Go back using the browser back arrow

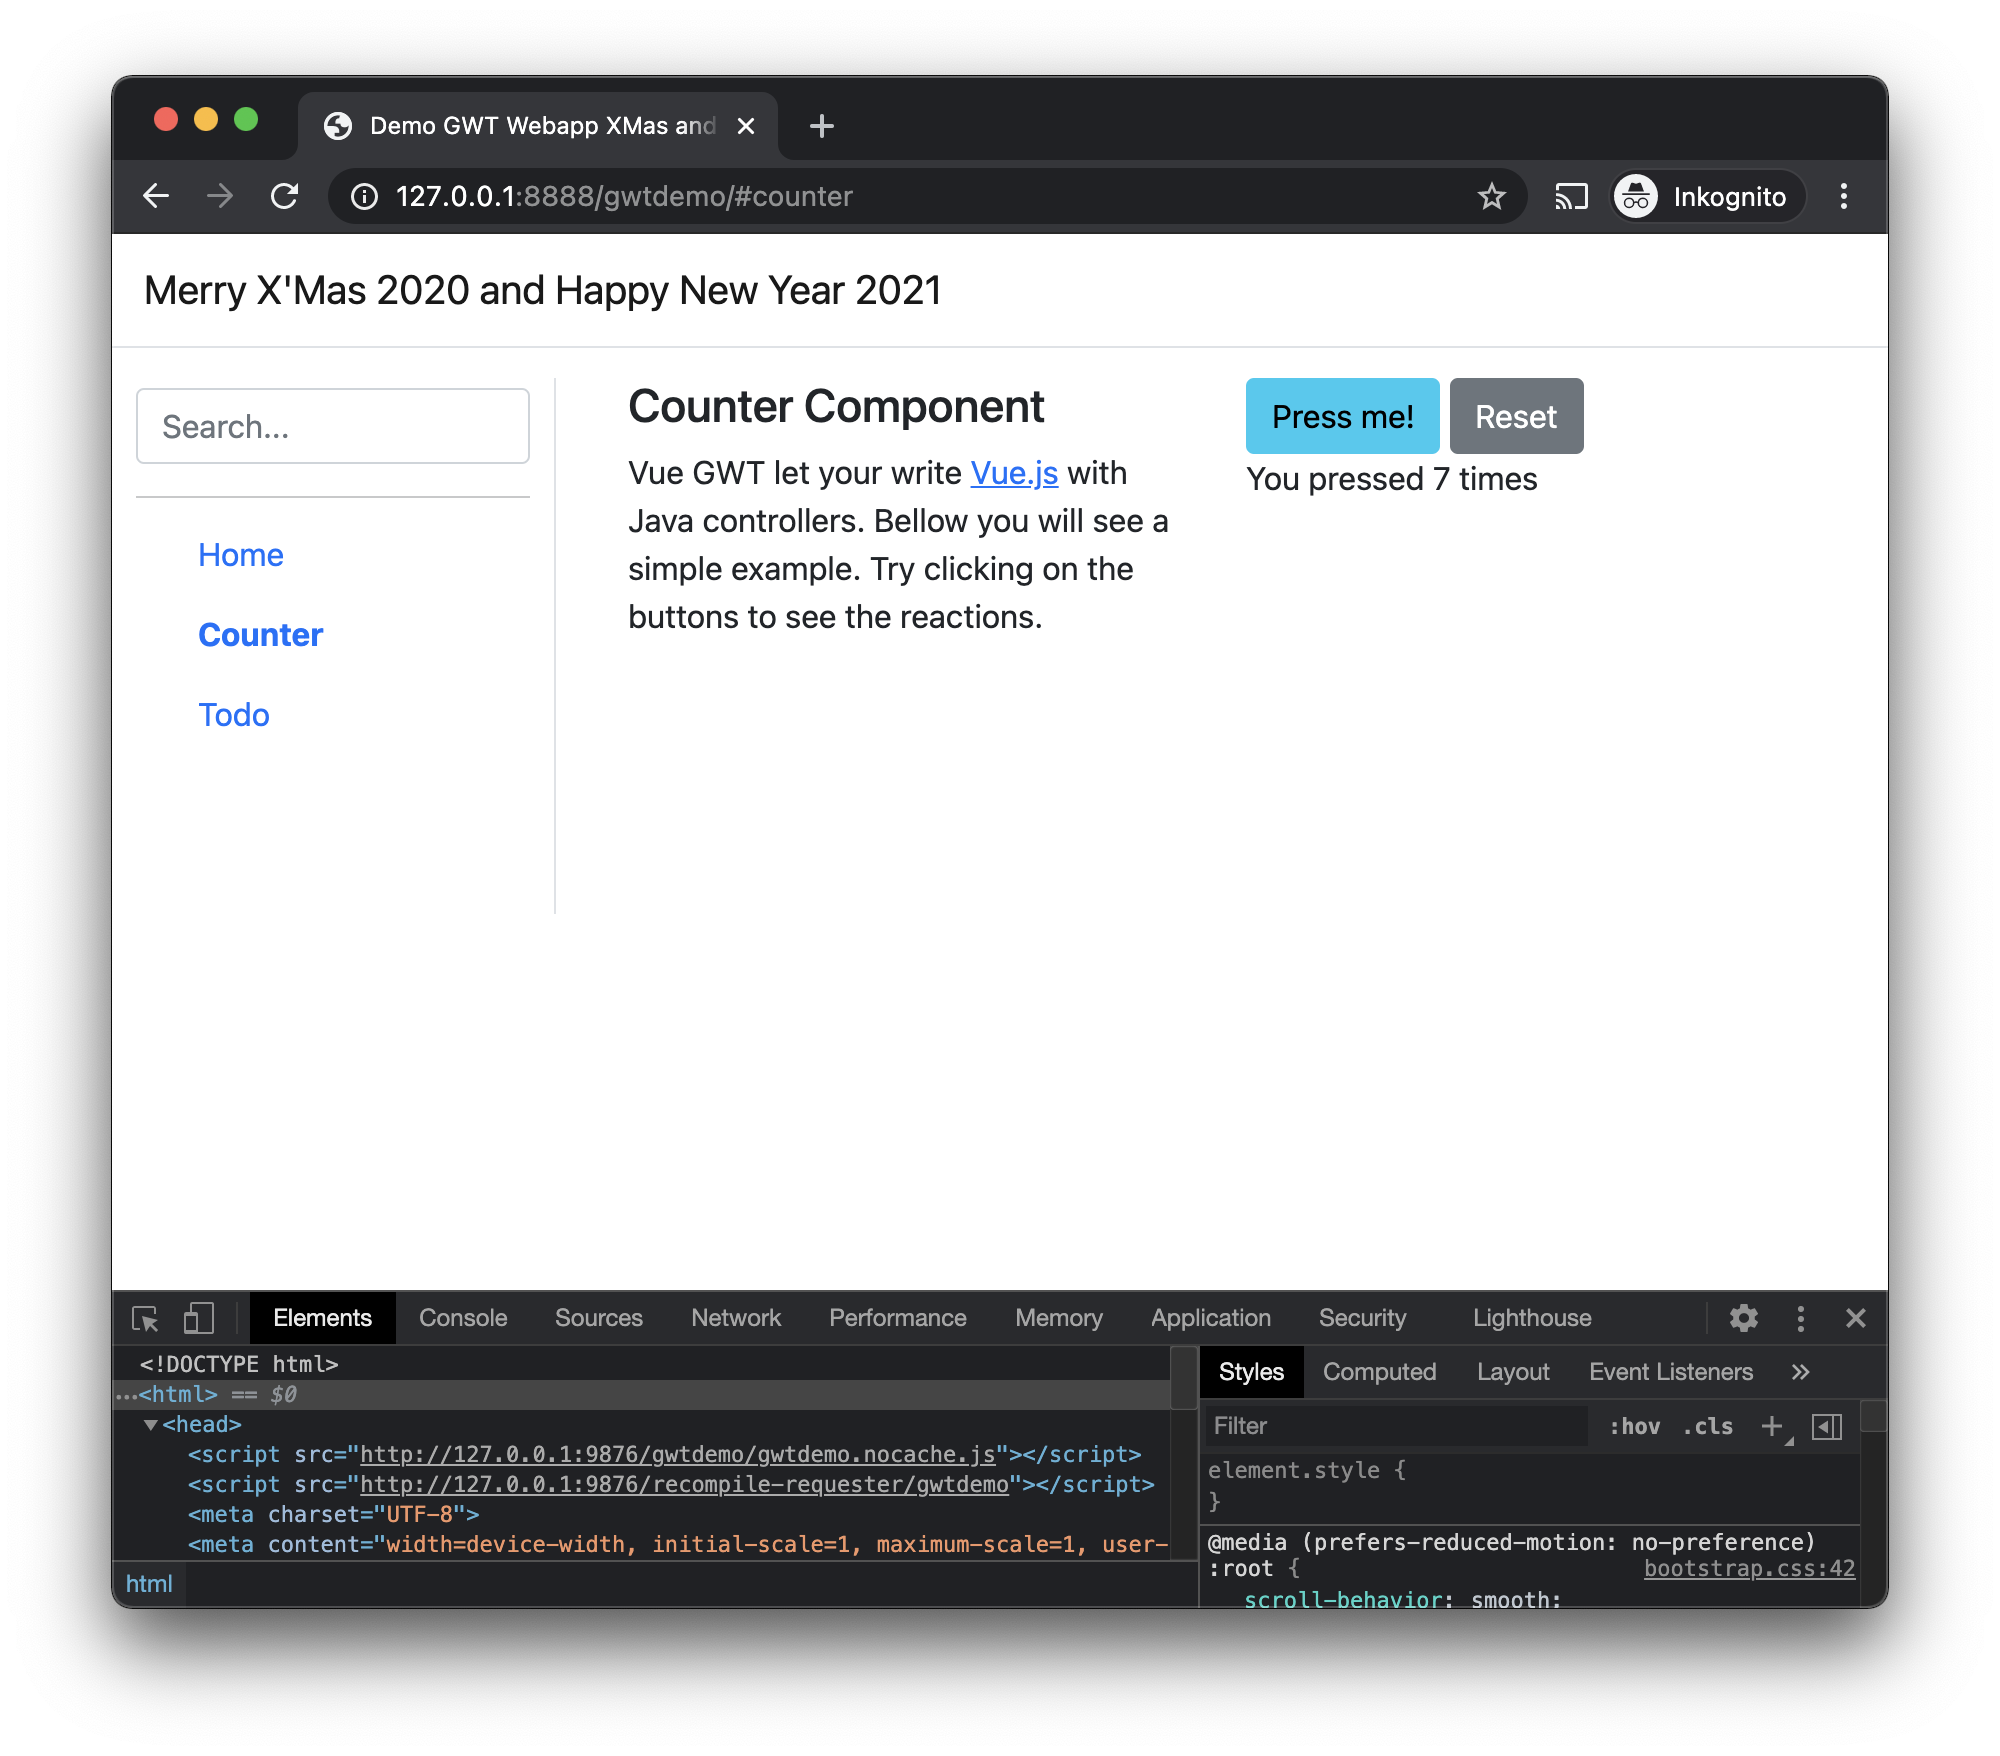click(x=156, y=196)
